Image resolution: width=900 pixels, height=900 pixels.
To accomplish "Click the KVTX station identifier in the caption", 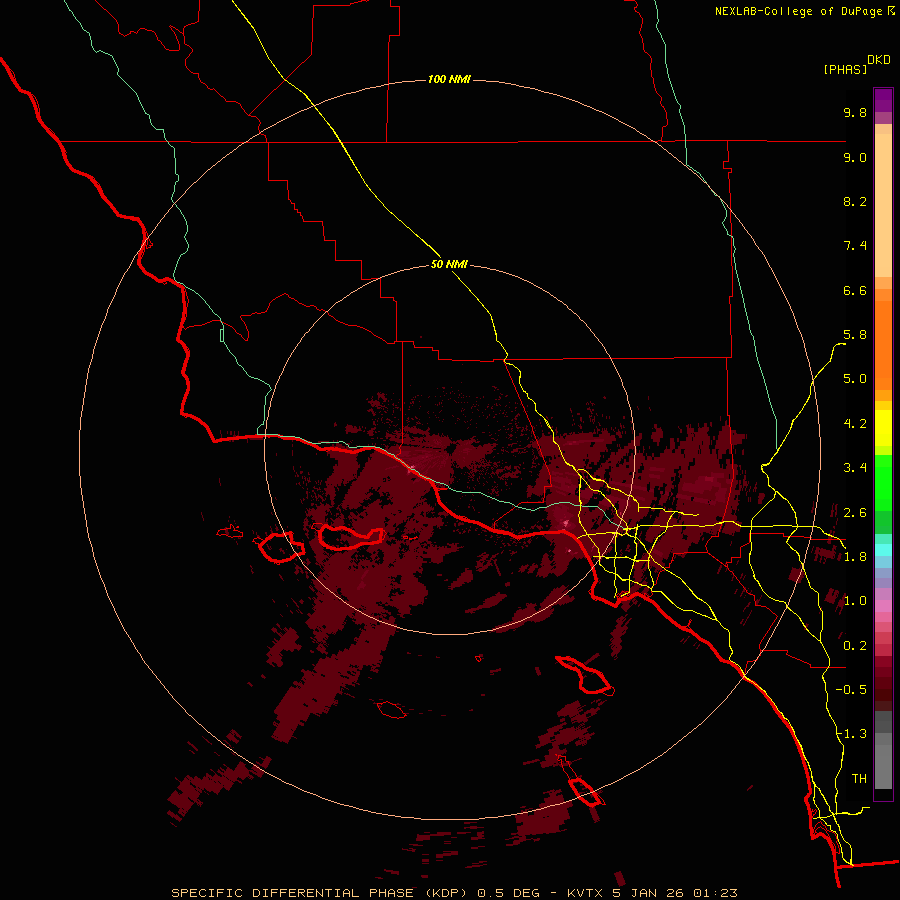I will click(586, 893).
